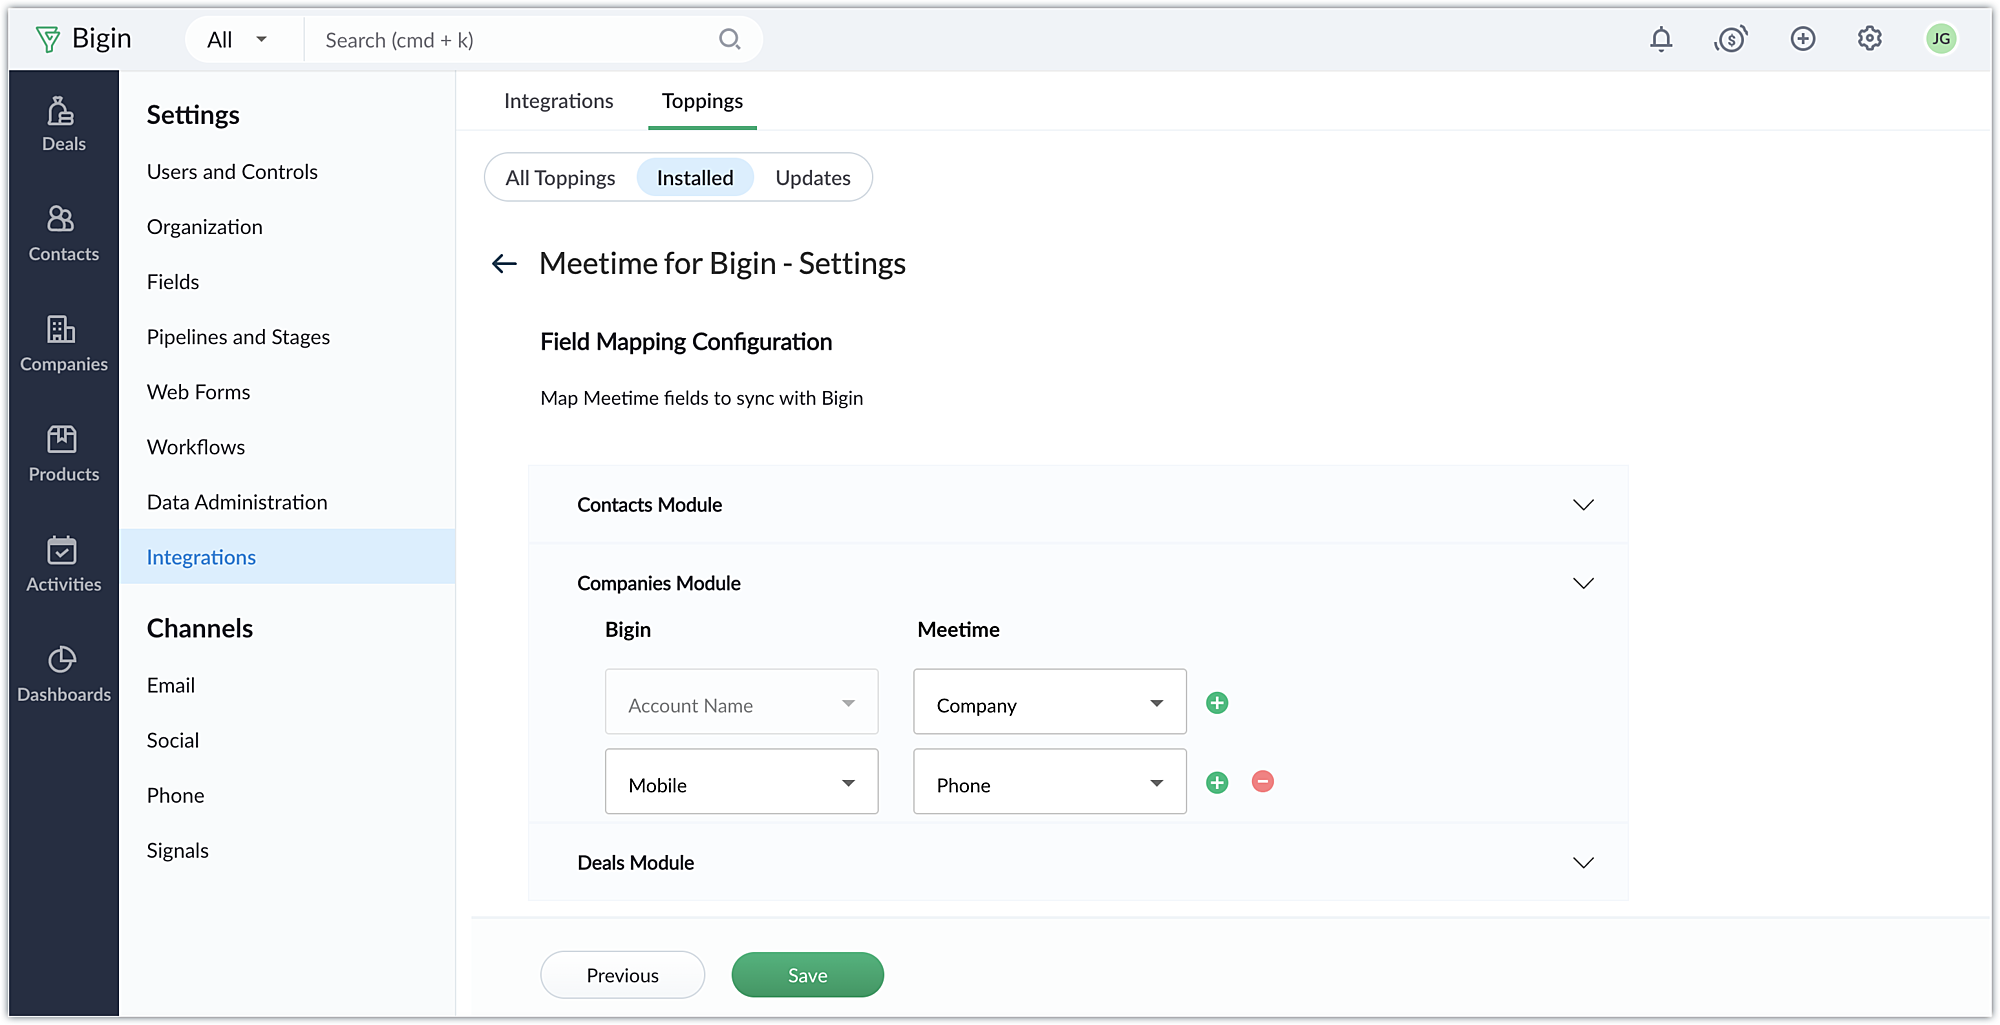This screenshot has width=2000, height=1025.
Task: Open the Phone Meetime field dropdown
Action: tap(1050, 782)
